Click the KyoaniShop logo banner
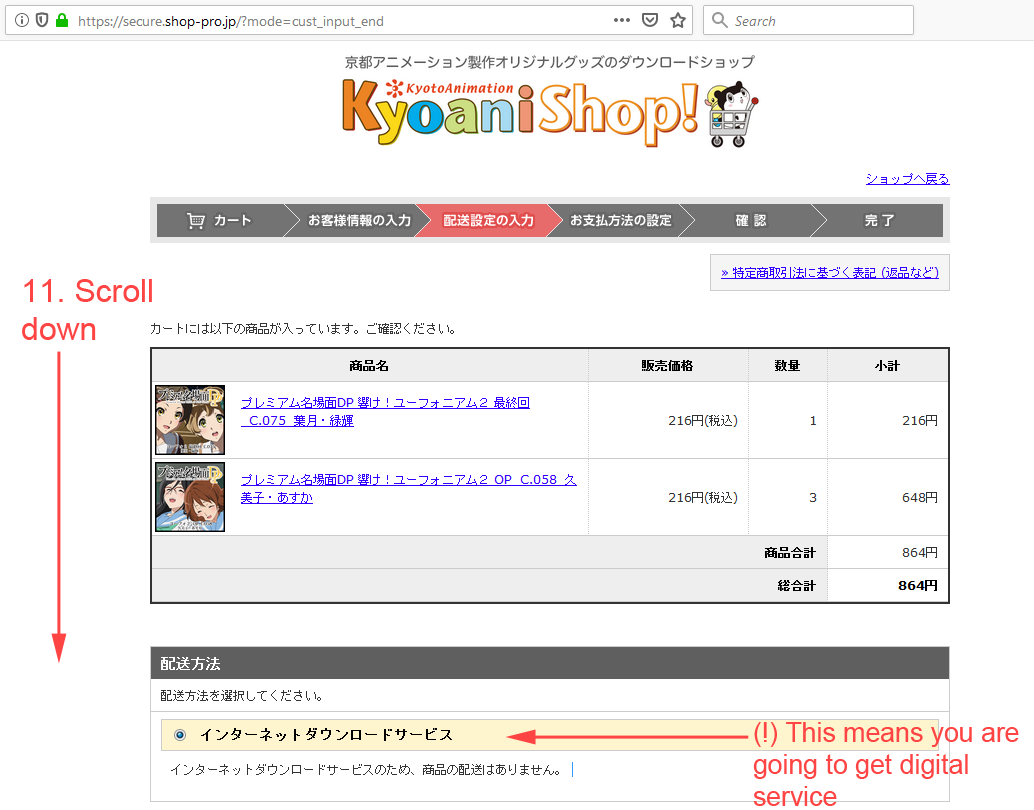Image resolution: width=1034 pixels, height=810 pixels. click(519, 109)
